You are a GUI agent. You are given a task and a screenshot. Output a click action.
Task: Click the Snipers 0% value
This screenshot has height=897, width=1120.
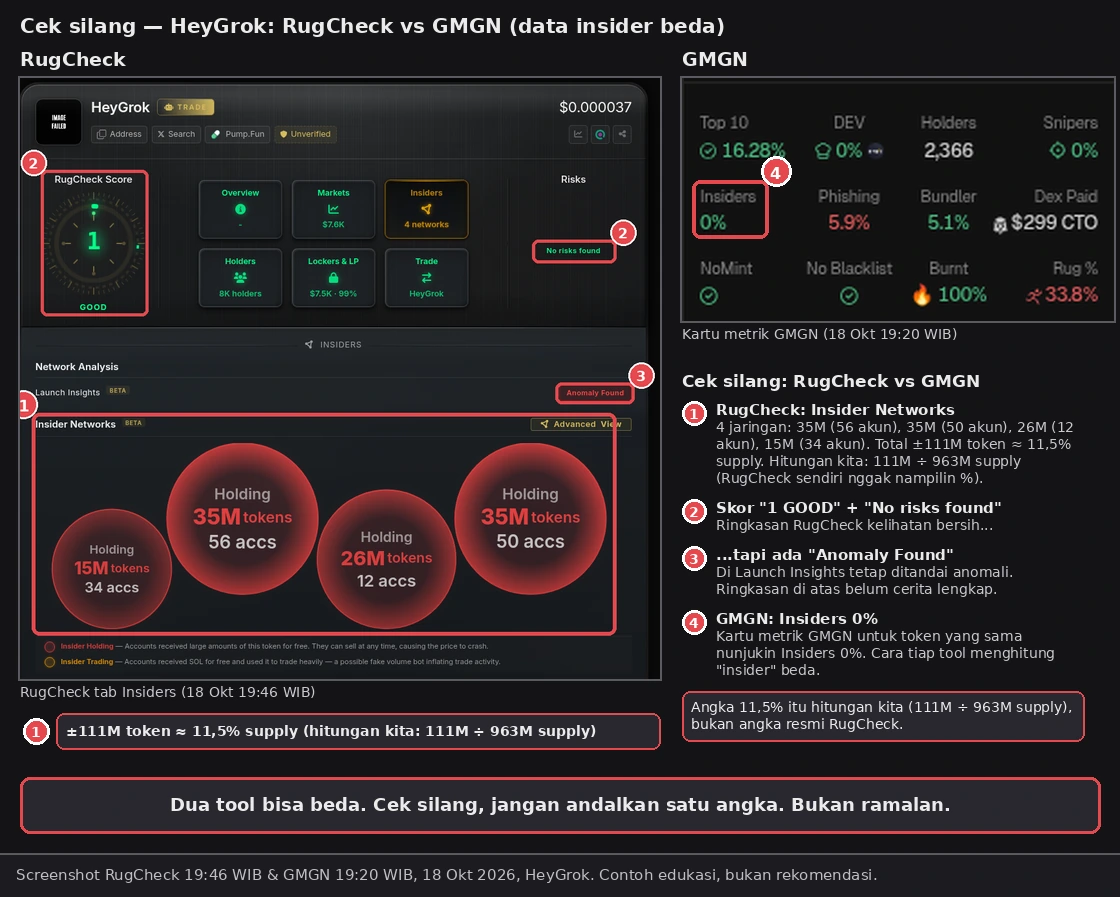1084,151
